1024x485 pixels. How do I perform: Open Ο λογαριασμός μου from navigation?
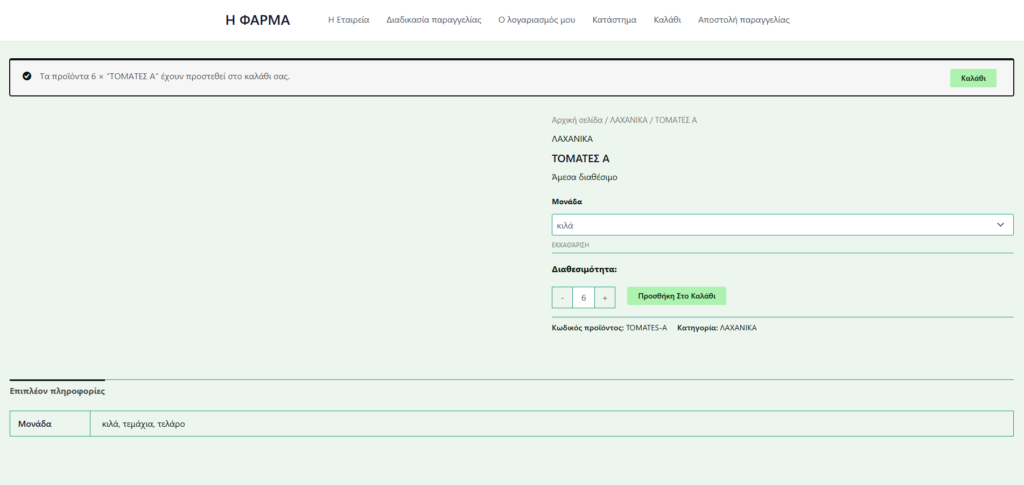click(537, 20)
